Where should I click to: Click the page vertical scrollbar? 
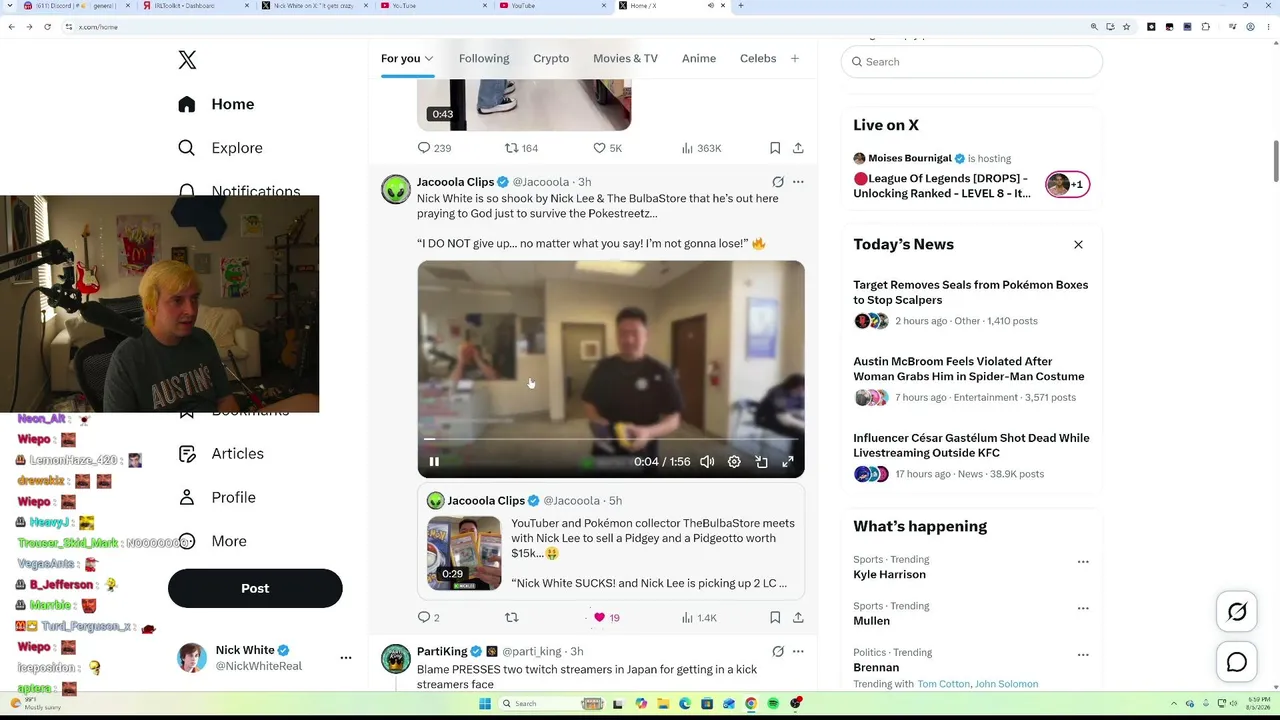(x=1275, y=160)
